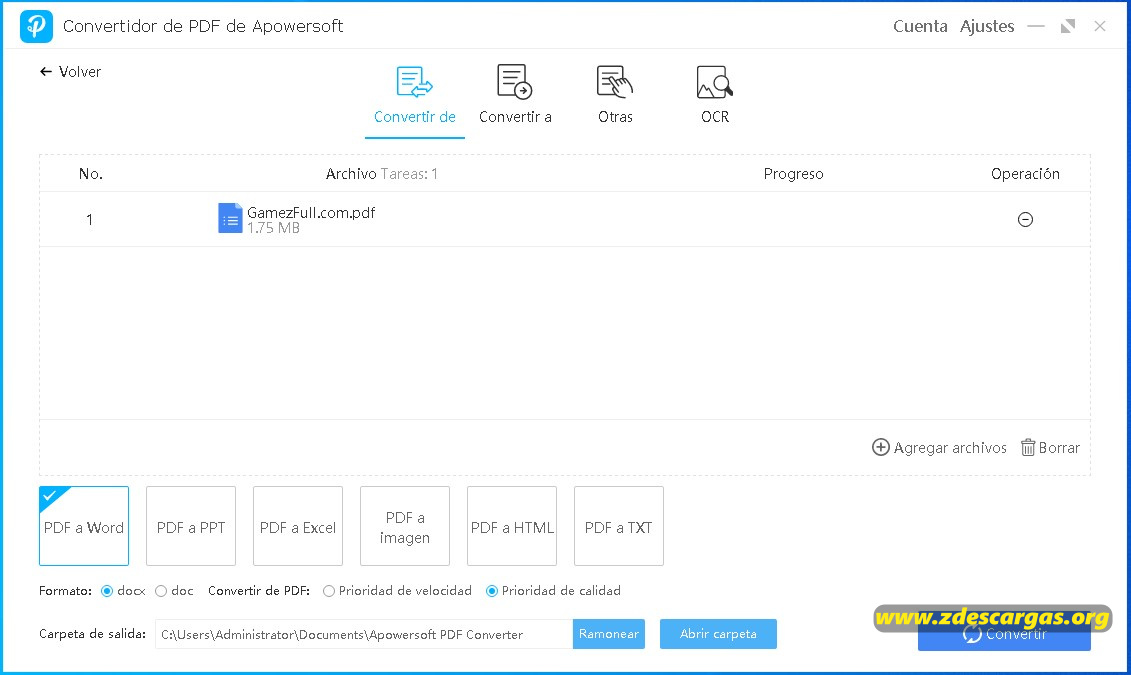The height and width of the screenshot is (675, 1131).
Task: Select the doc format radio button
Action: point(161,591)
